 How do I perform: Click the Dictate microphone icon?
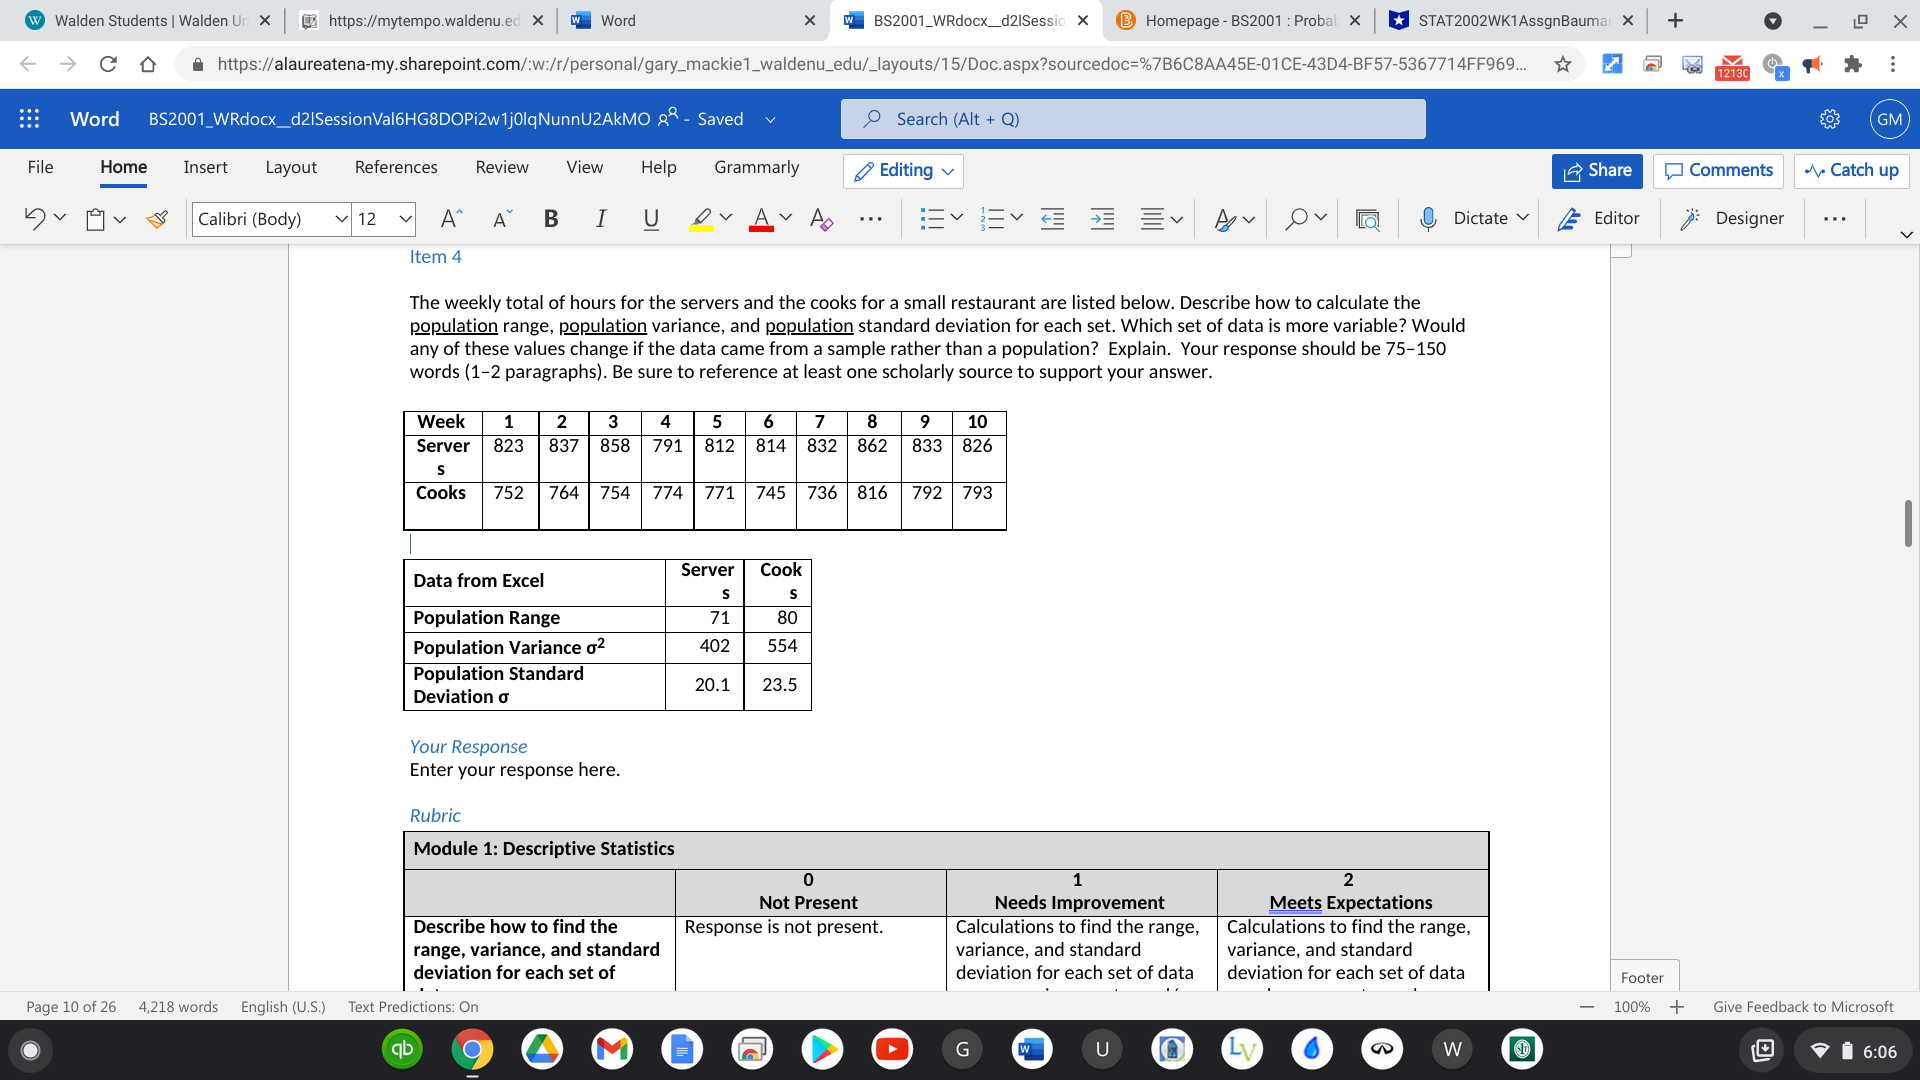coord(1428,218)
